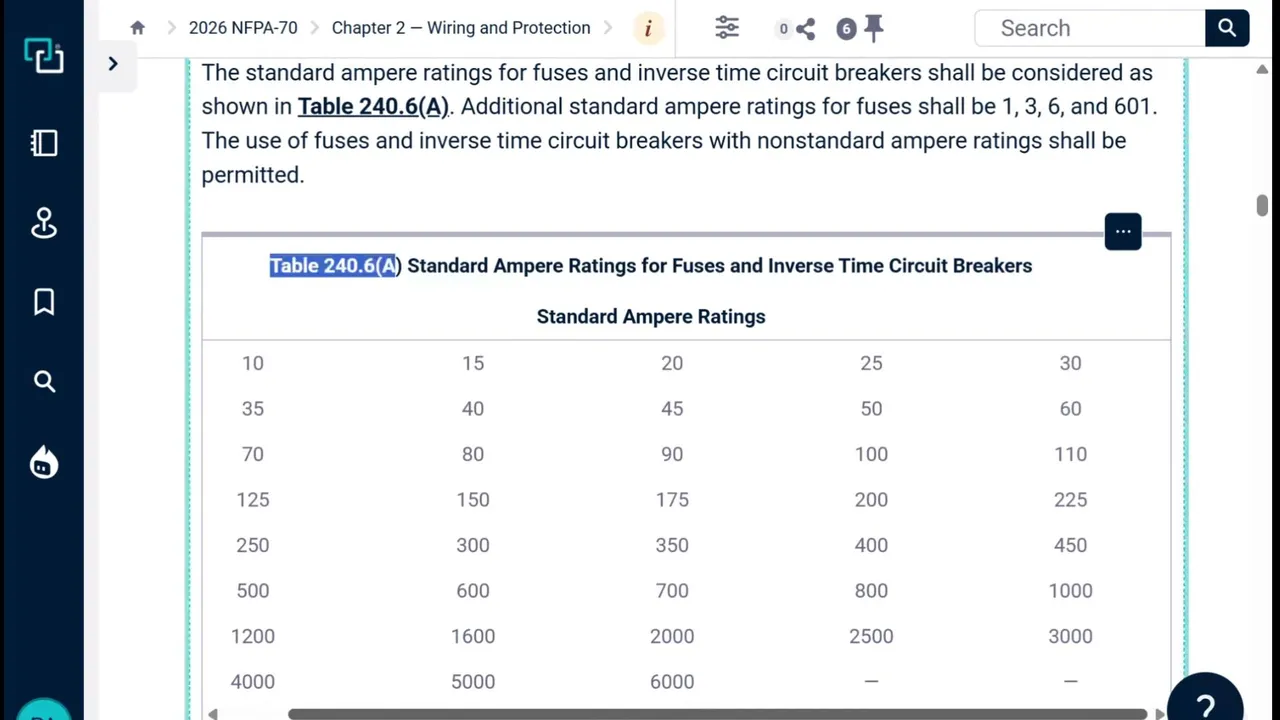Click the sidebar flame mascot icon
Image resolution: width=1280 pixels, height=720 pixels.
44,463
